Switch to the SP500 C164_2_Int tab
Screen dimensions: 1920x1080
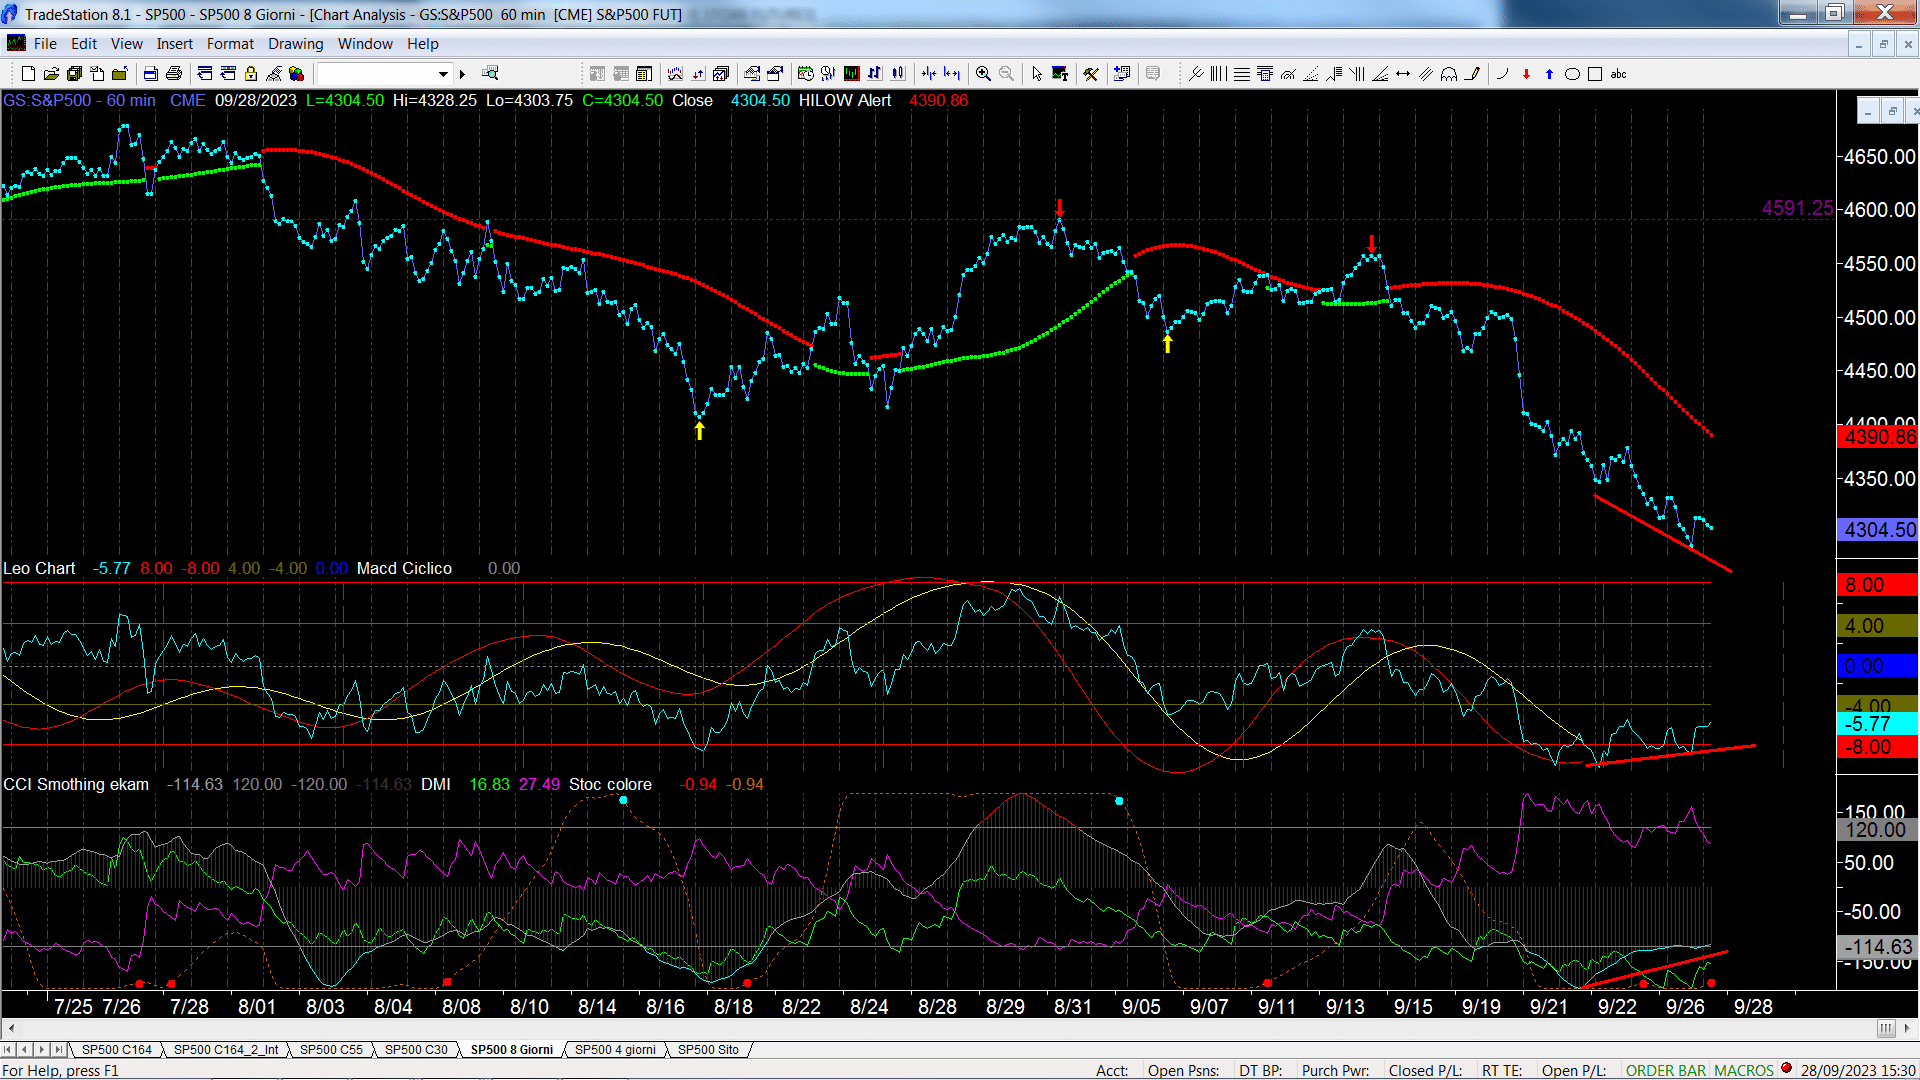(226, 1049)
